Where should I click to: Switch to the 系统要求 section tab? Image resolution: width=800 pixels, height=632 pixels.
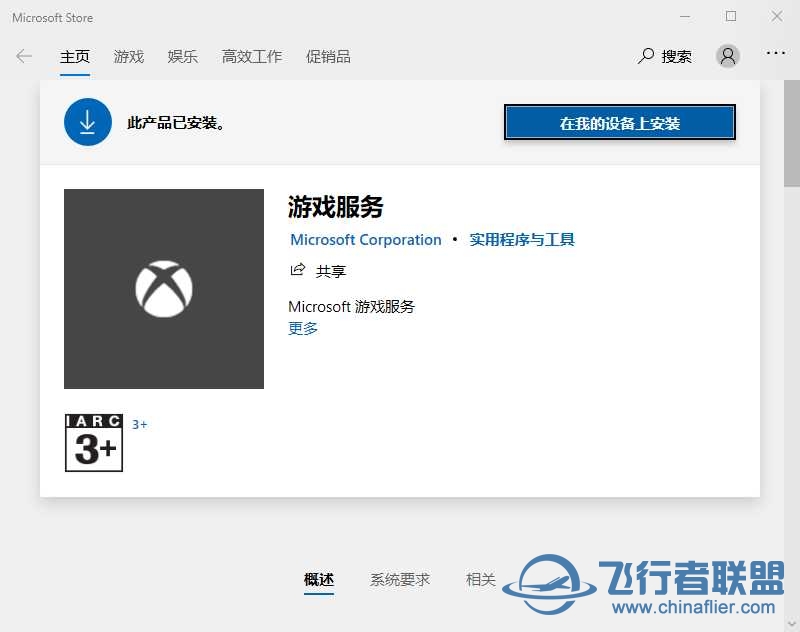[400, 580]
